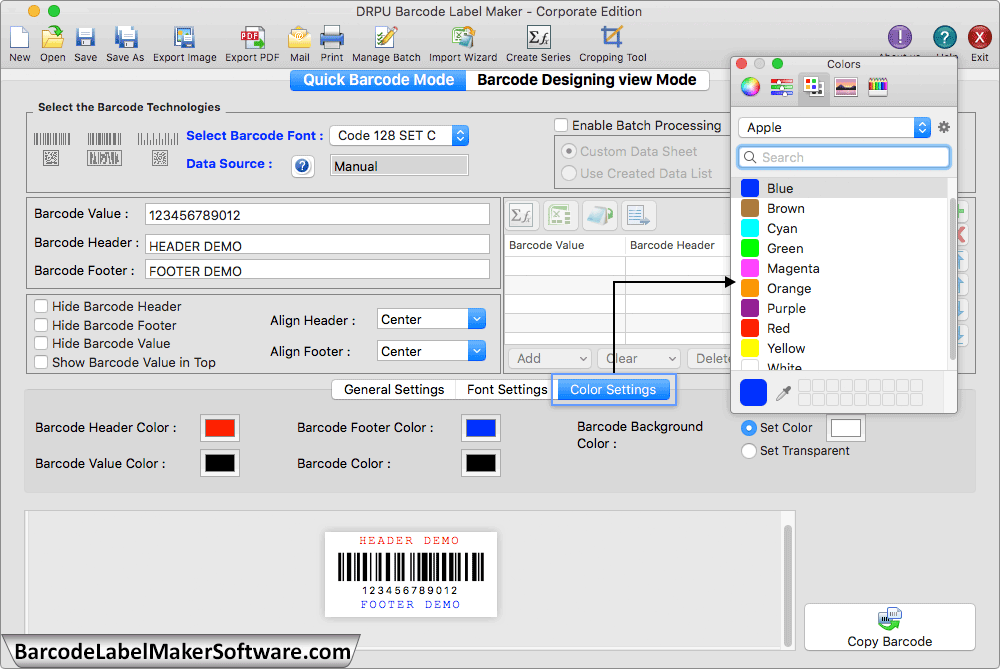1000x669 pixels.
Task: Click the Excel import icon above batch table
Action: pyautogui.click(x=560, y=216)
